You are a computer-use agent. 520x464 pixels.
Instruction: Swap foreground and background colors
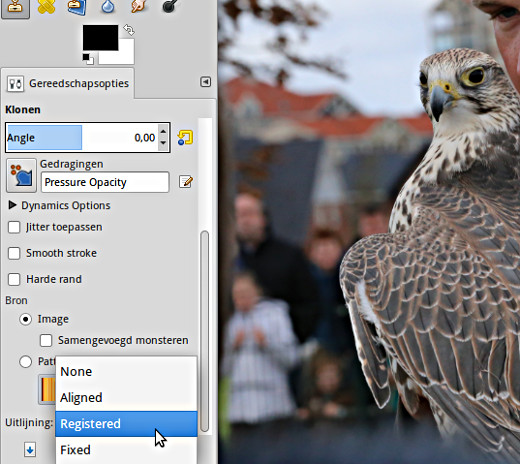tap(129, 30)
